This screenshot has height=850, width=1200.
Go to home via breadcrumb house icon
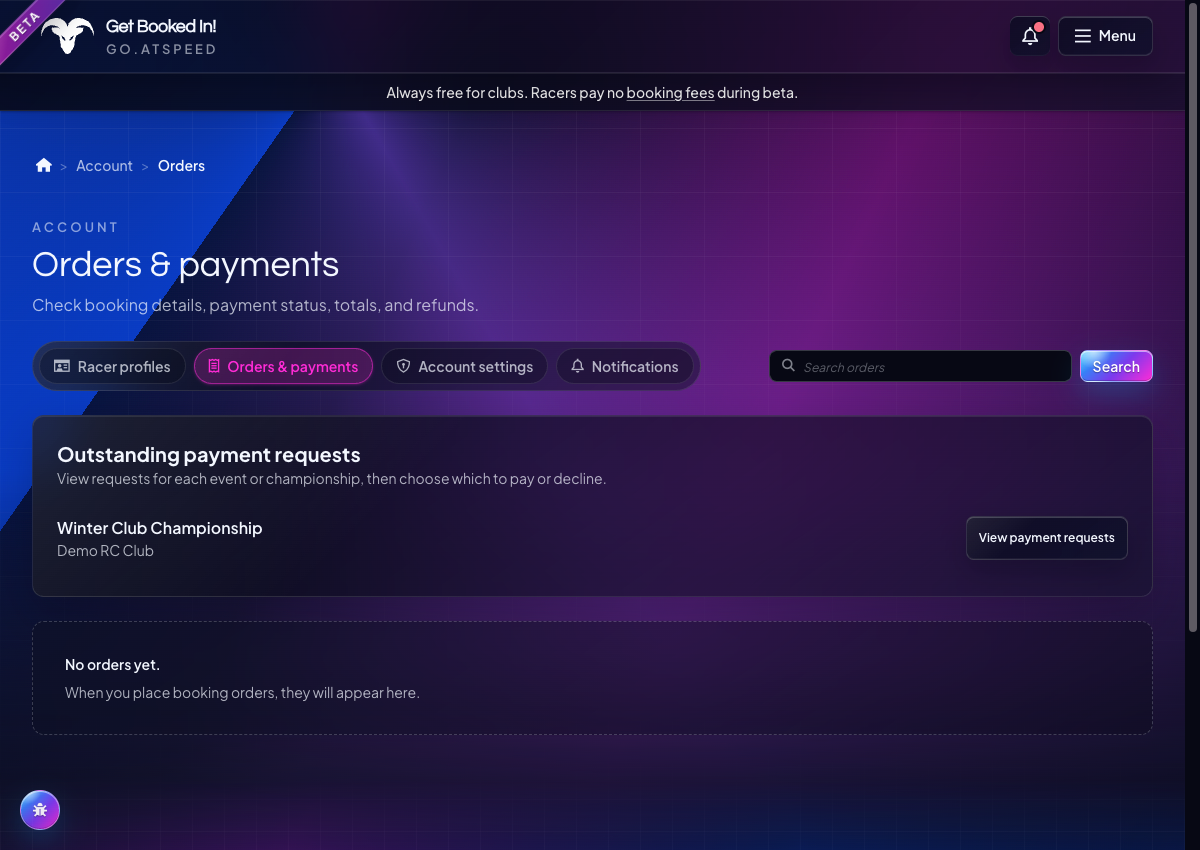[x=44, y=165]
